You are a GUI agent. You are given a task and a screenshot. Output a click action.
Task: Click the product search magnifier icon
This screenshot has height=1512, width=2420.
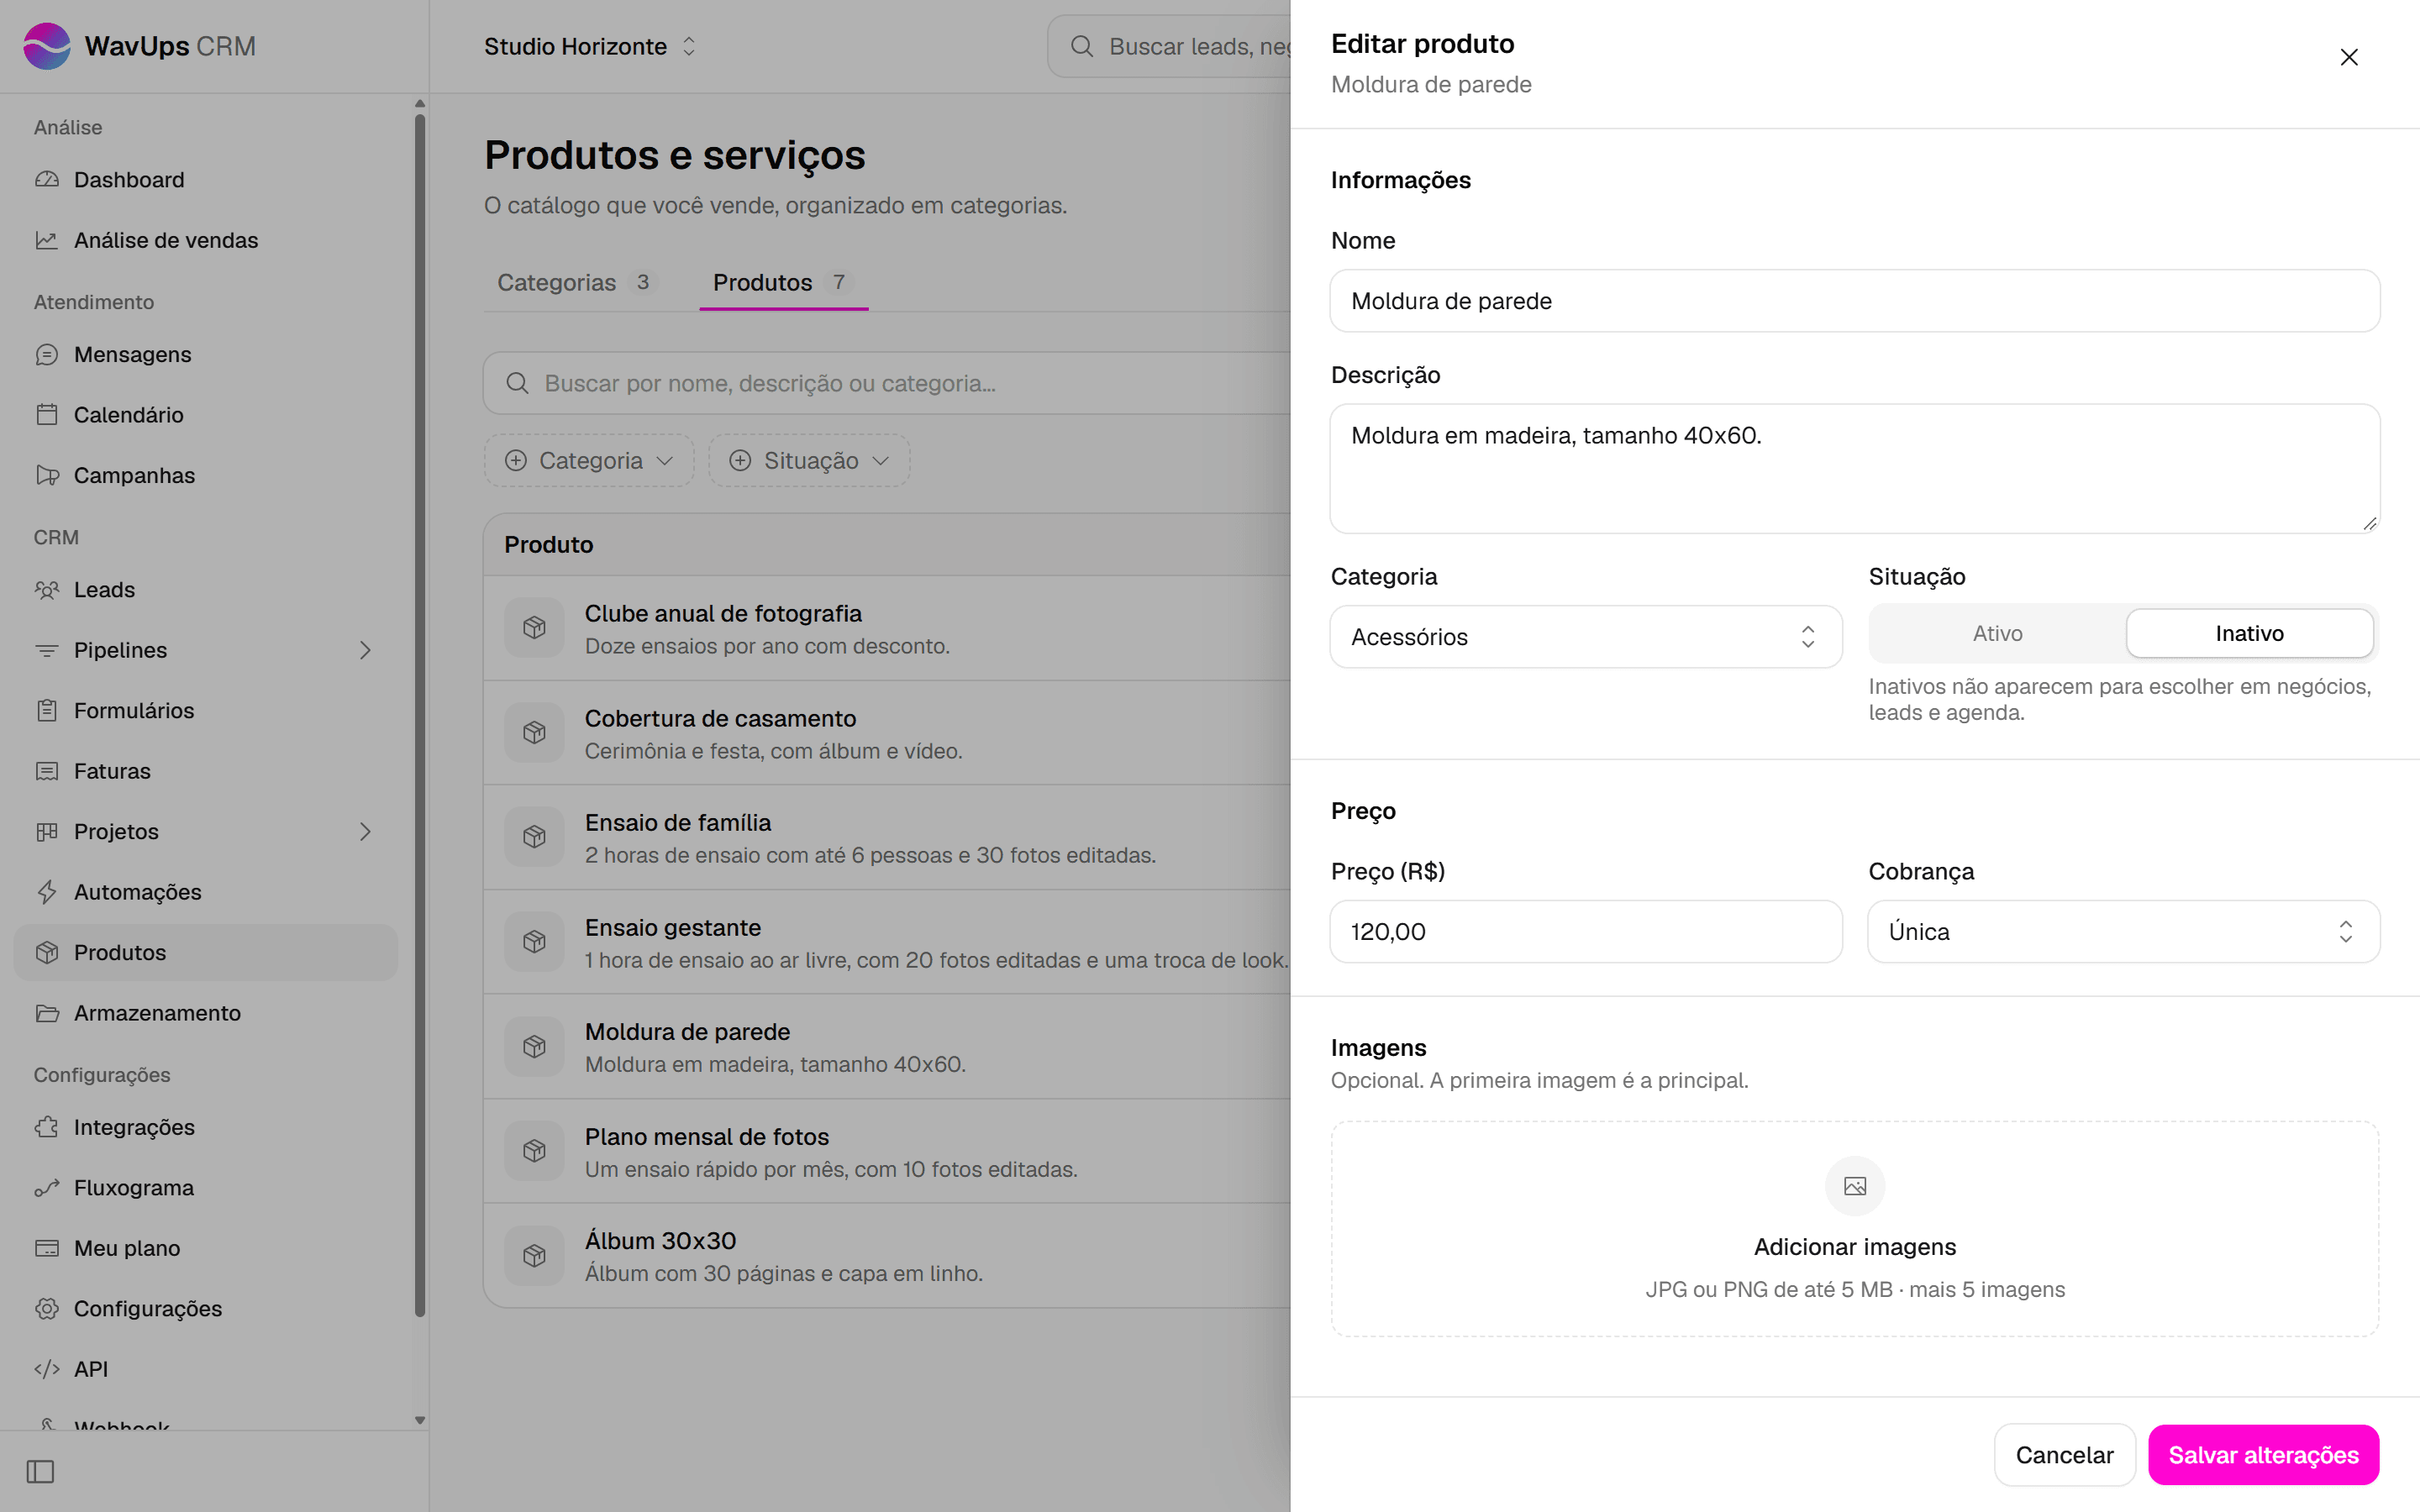[x=517, y=383]
